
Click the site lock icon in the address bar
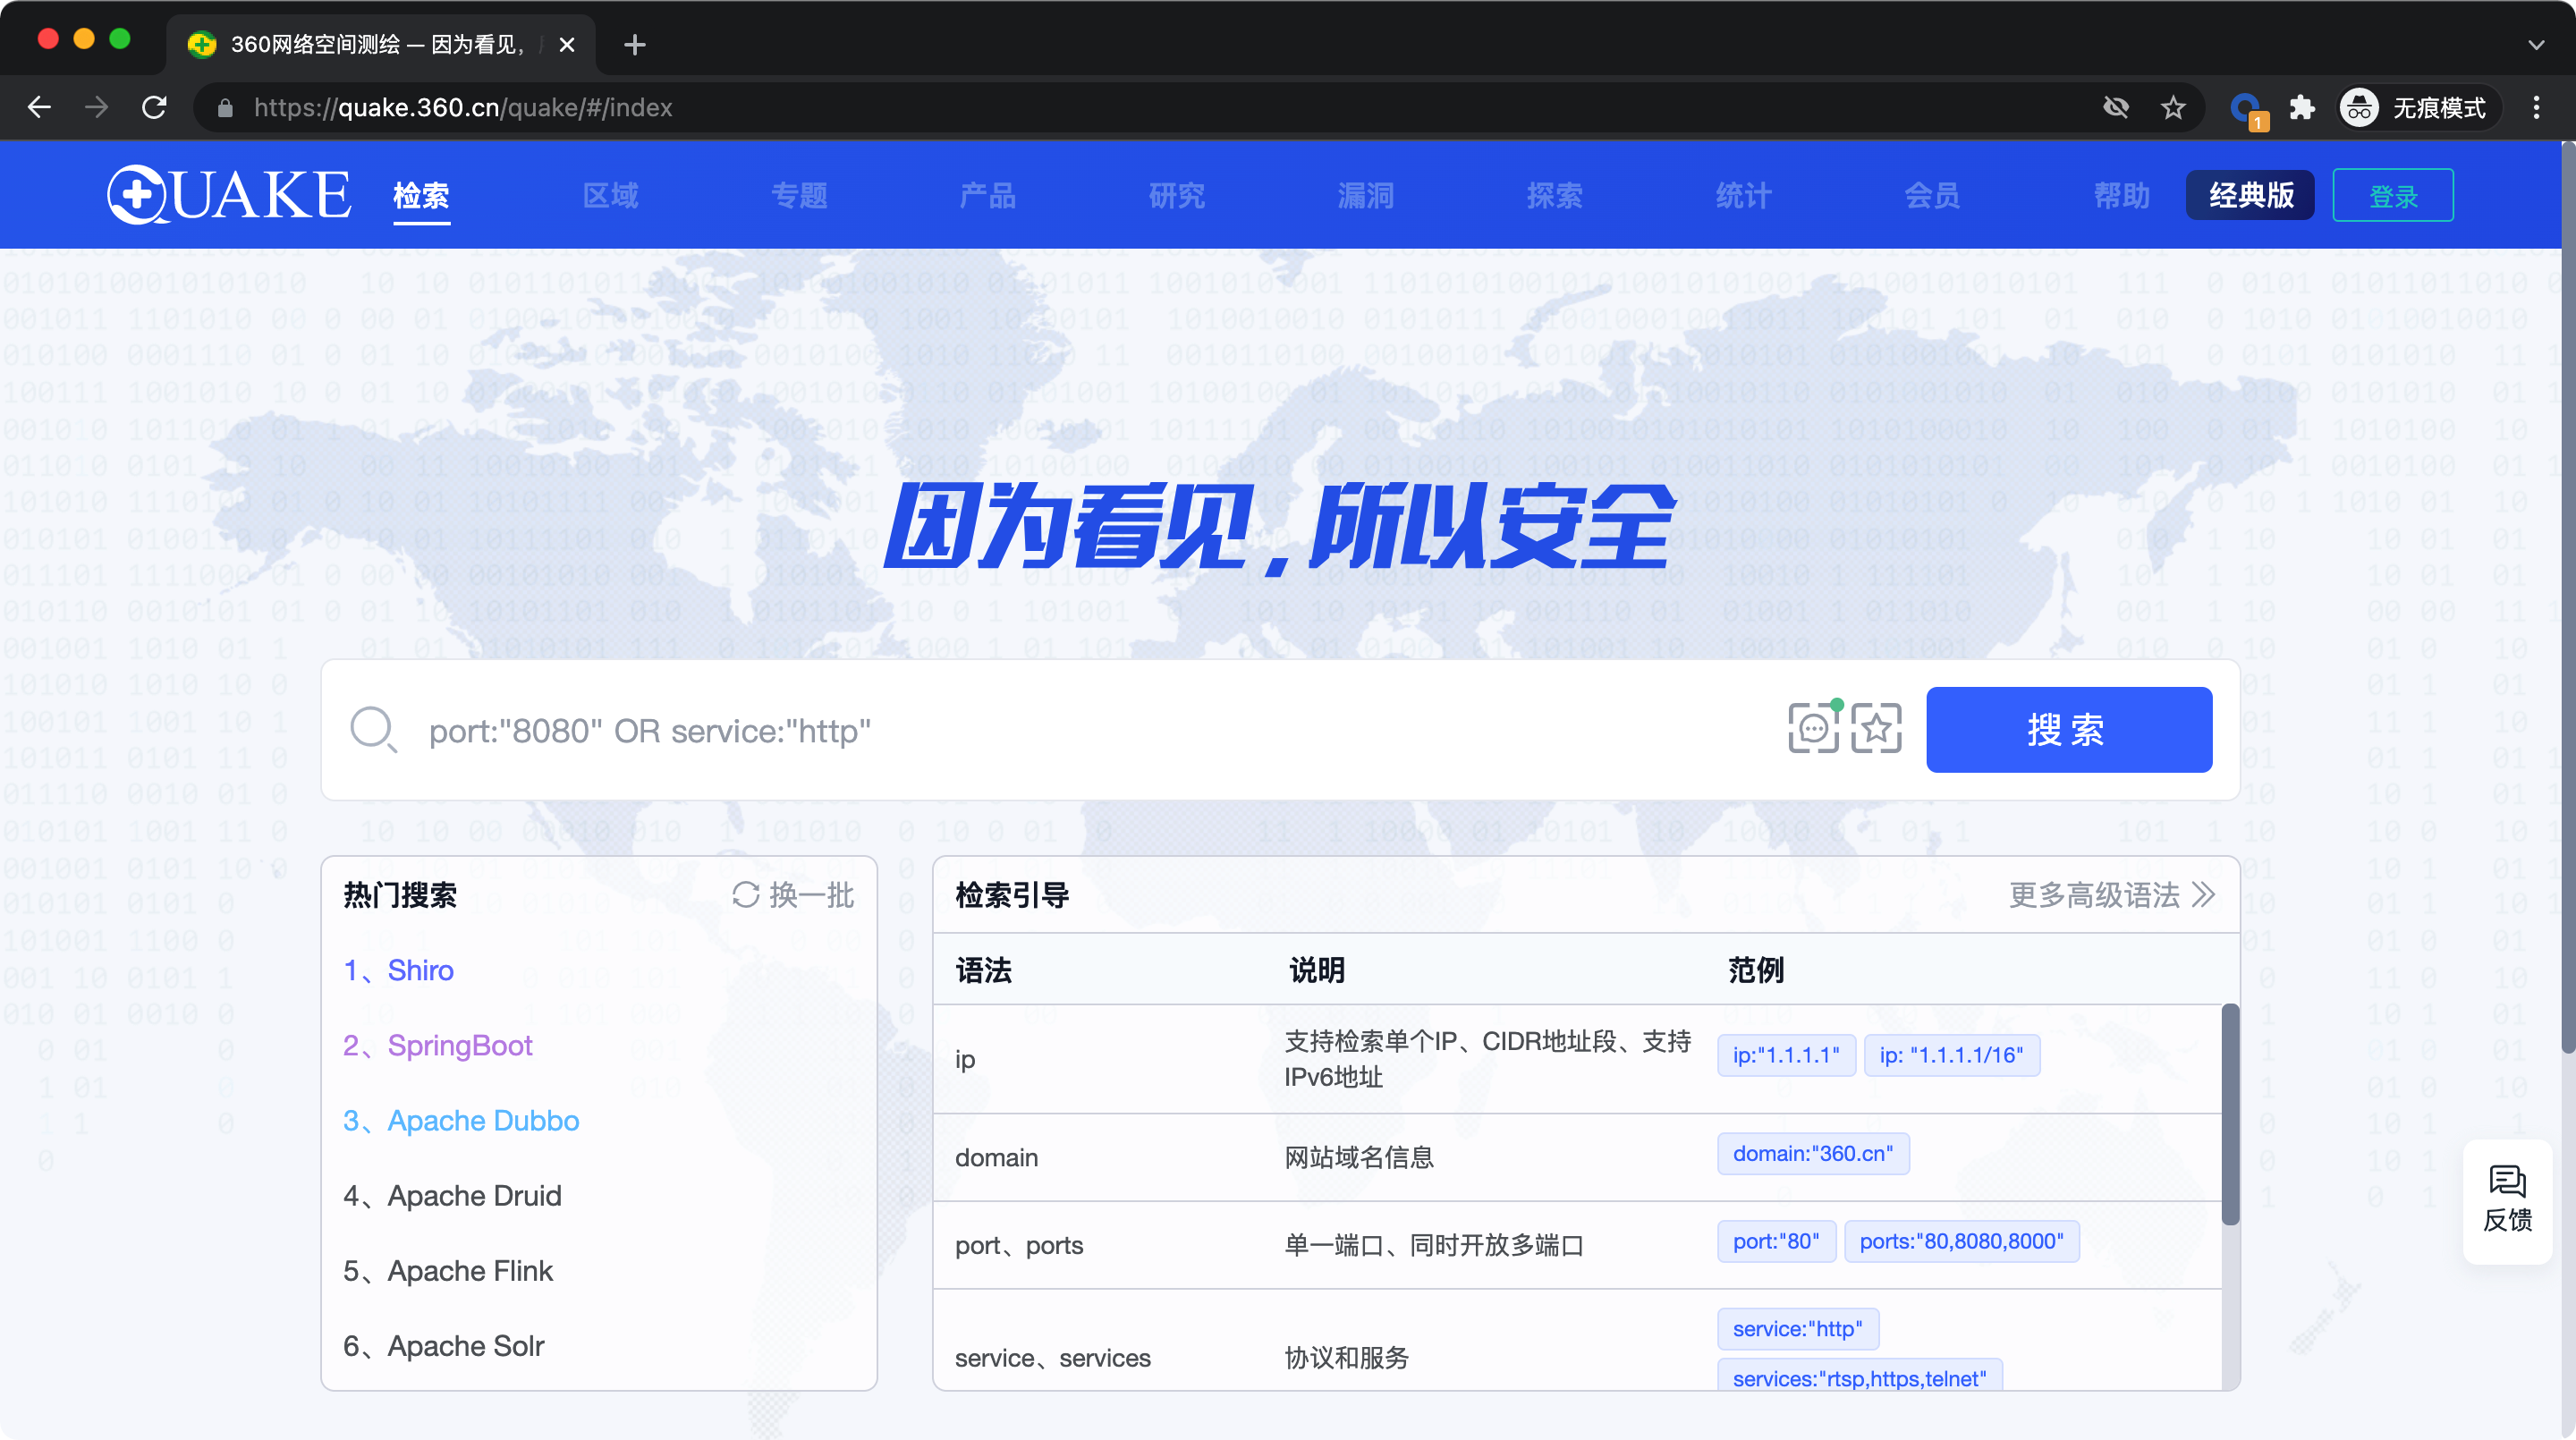tap(225, 108)
